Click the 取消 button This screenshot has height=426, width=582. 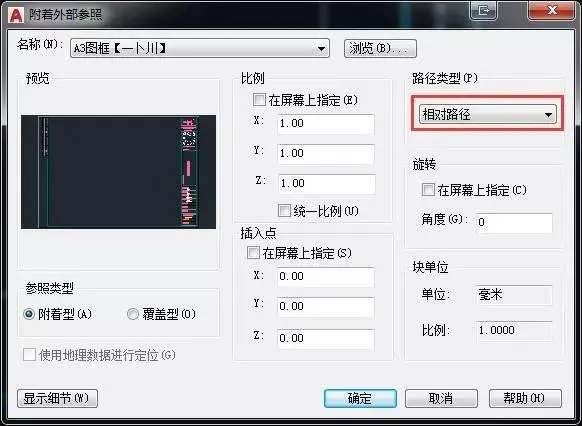point(441,399)
